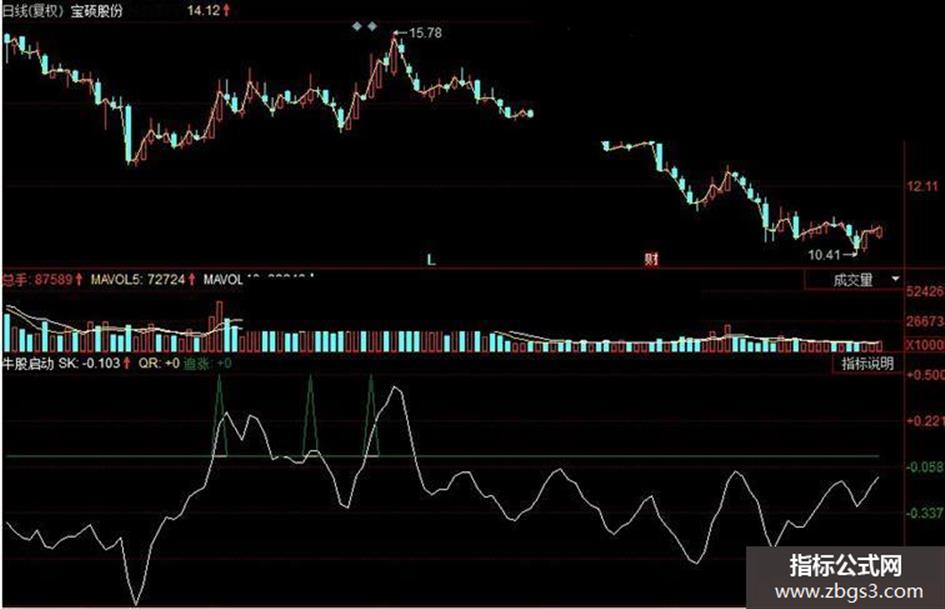Select the 宝硕股份 stock name
This screenshot has height=609, width=945.
coord(96,11)
